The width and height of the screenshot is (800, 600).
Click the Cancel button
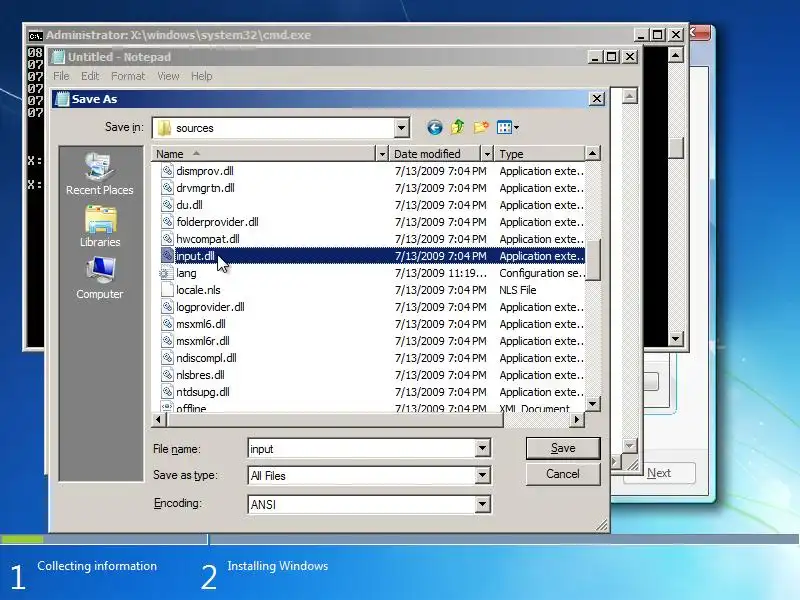click(x=563, y=474)
